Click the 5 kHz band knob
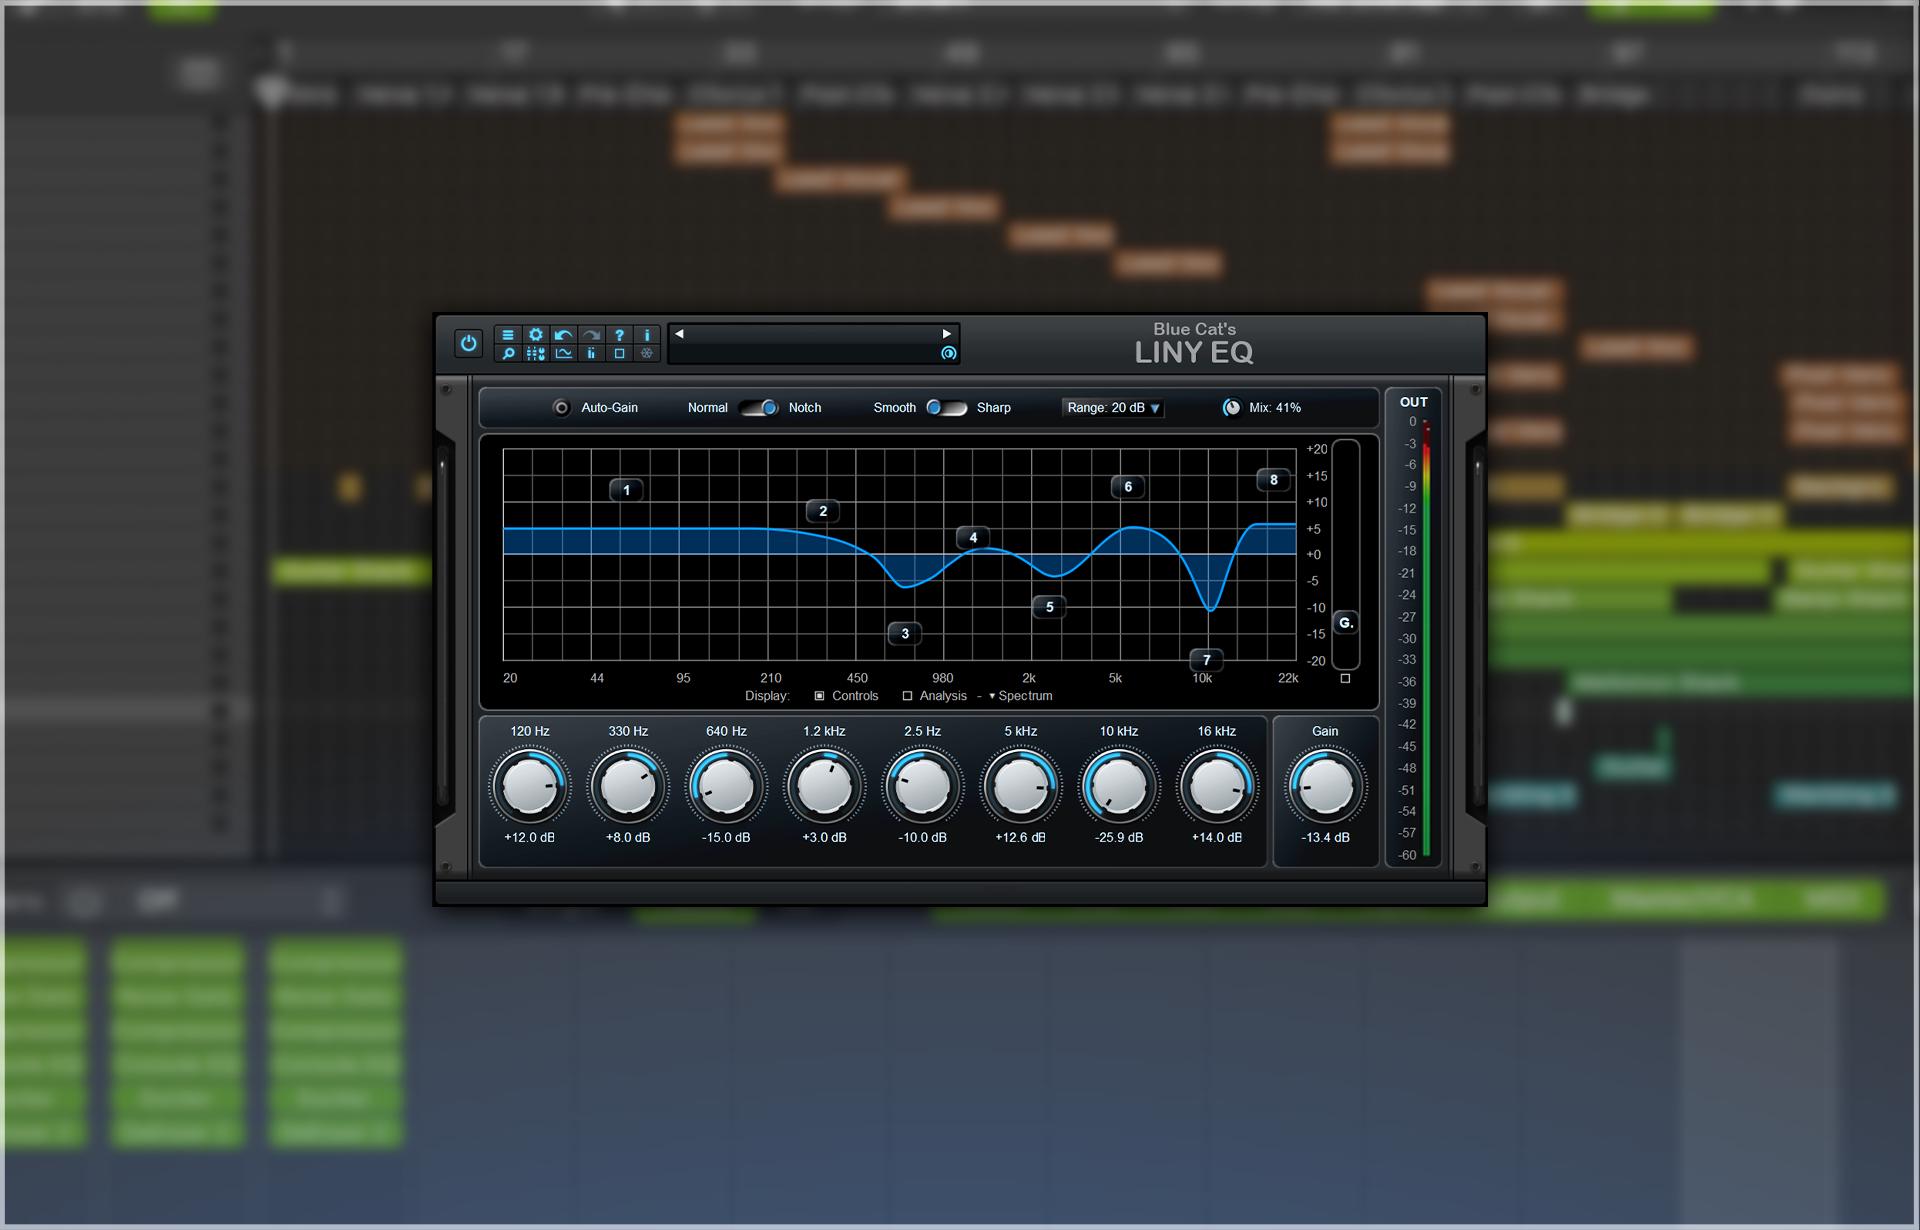The width and height of the screenshot is (1920, 1230). tap(1020, 786)
